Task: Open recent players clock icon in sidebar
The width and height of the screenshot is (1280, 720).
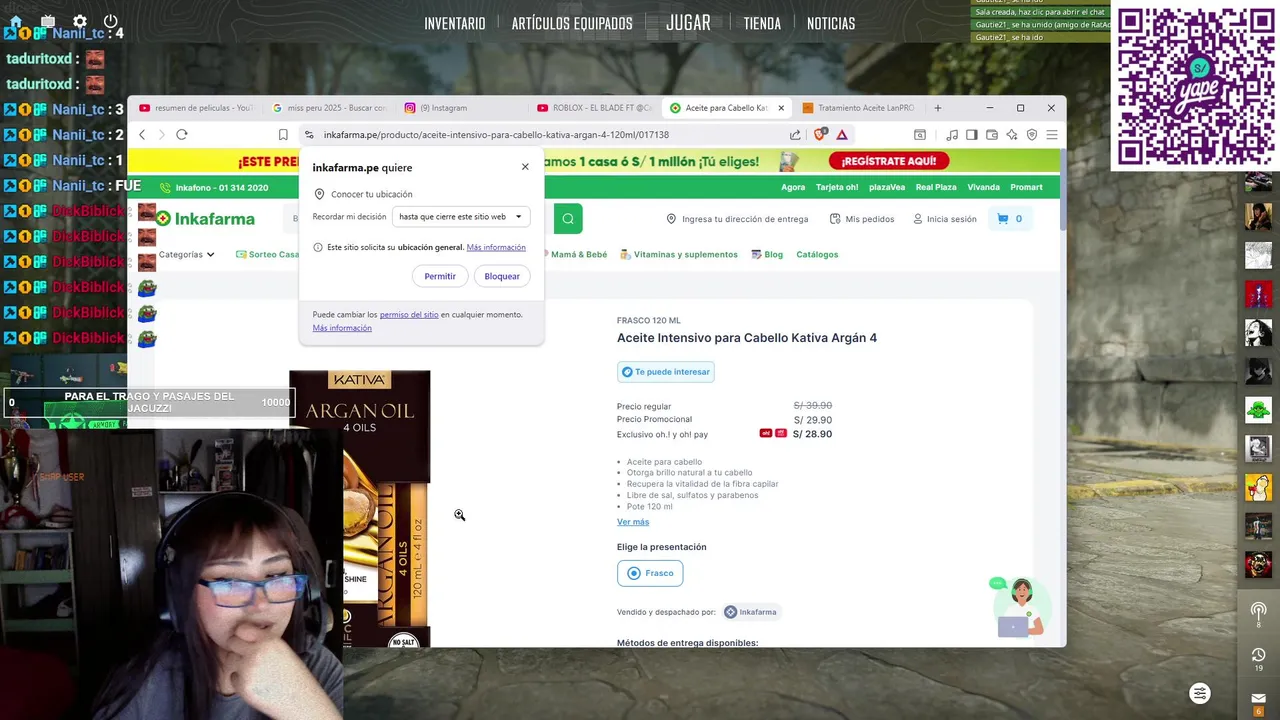Action: (1258, 655)
